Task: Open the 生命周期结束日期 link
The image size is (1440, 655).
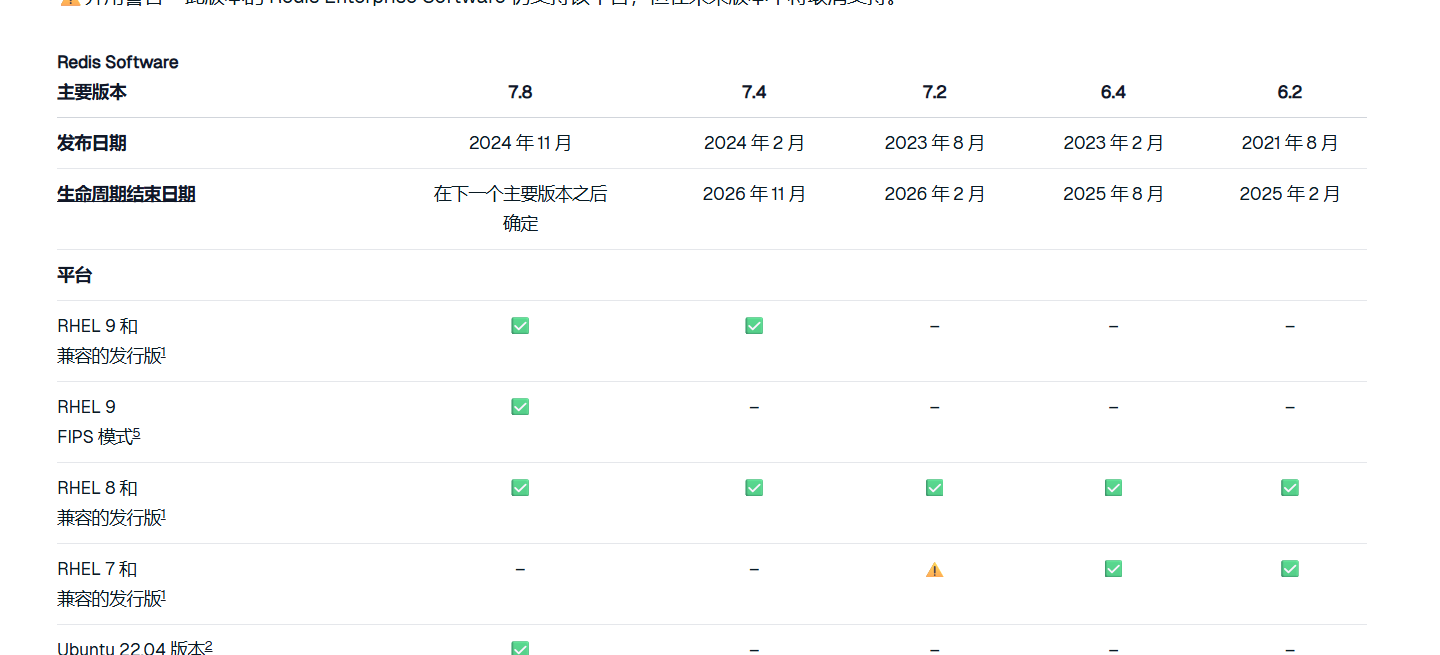Action: point(126,194)
